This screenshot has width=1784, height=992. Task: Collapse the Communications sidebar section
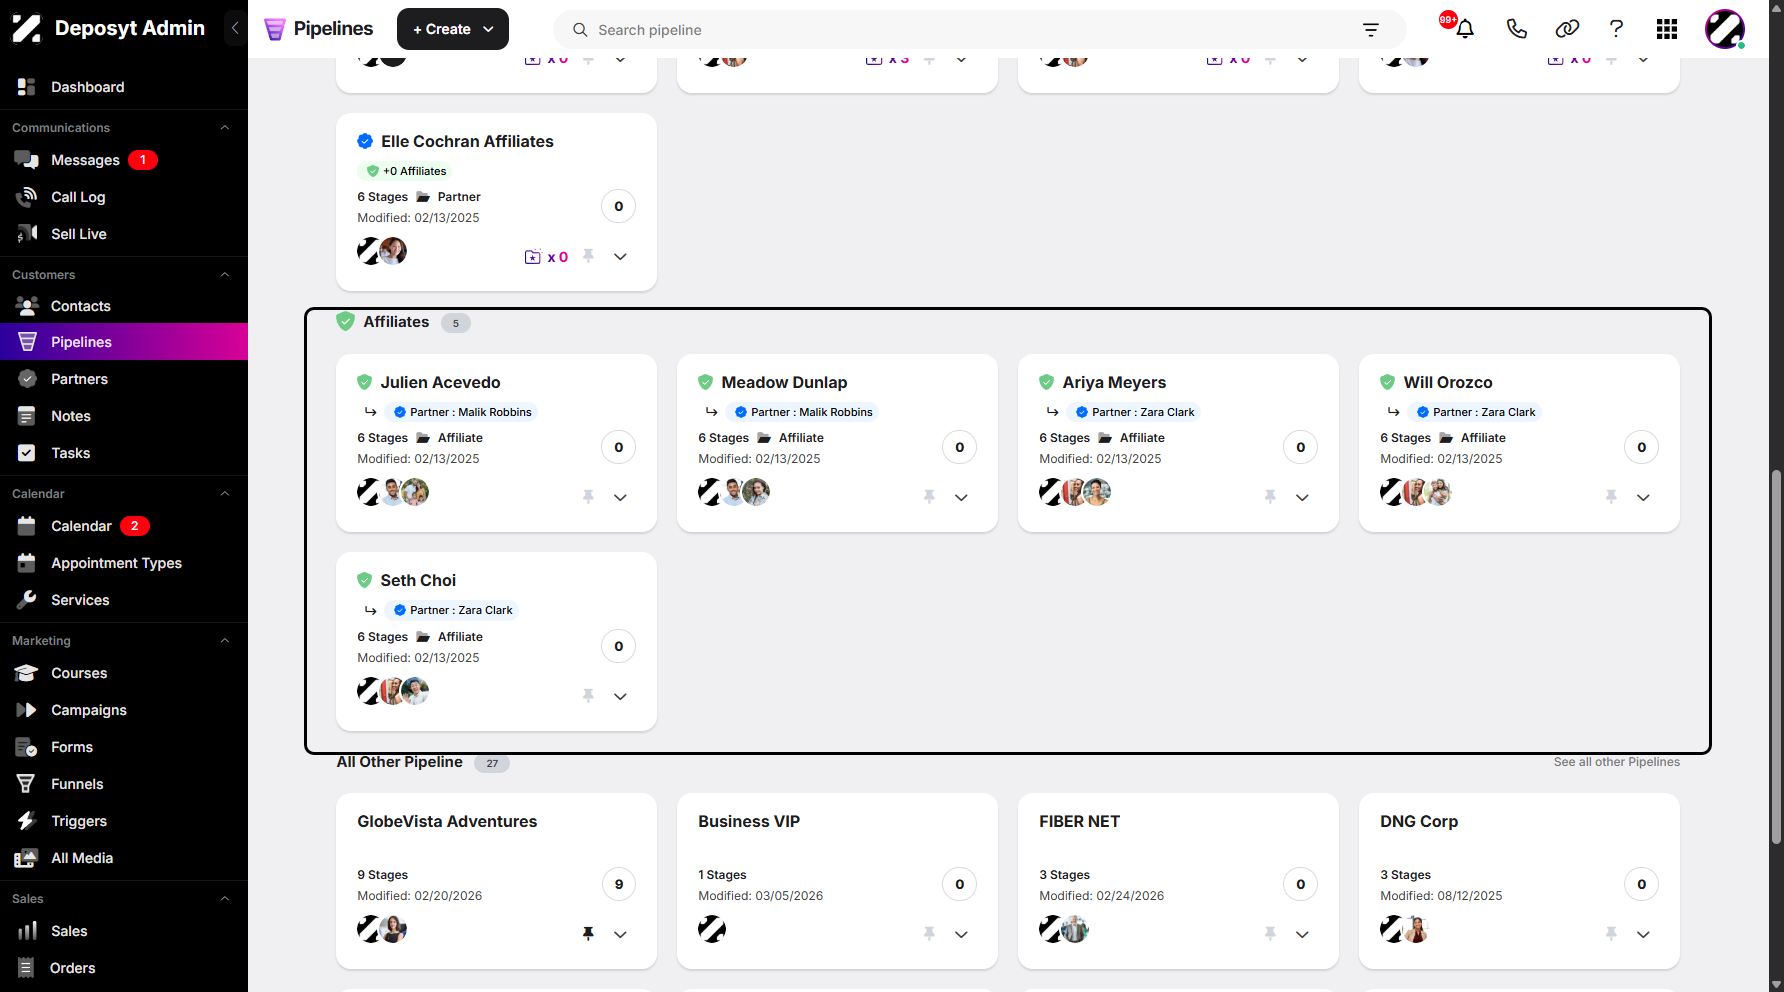pos(225,128)
